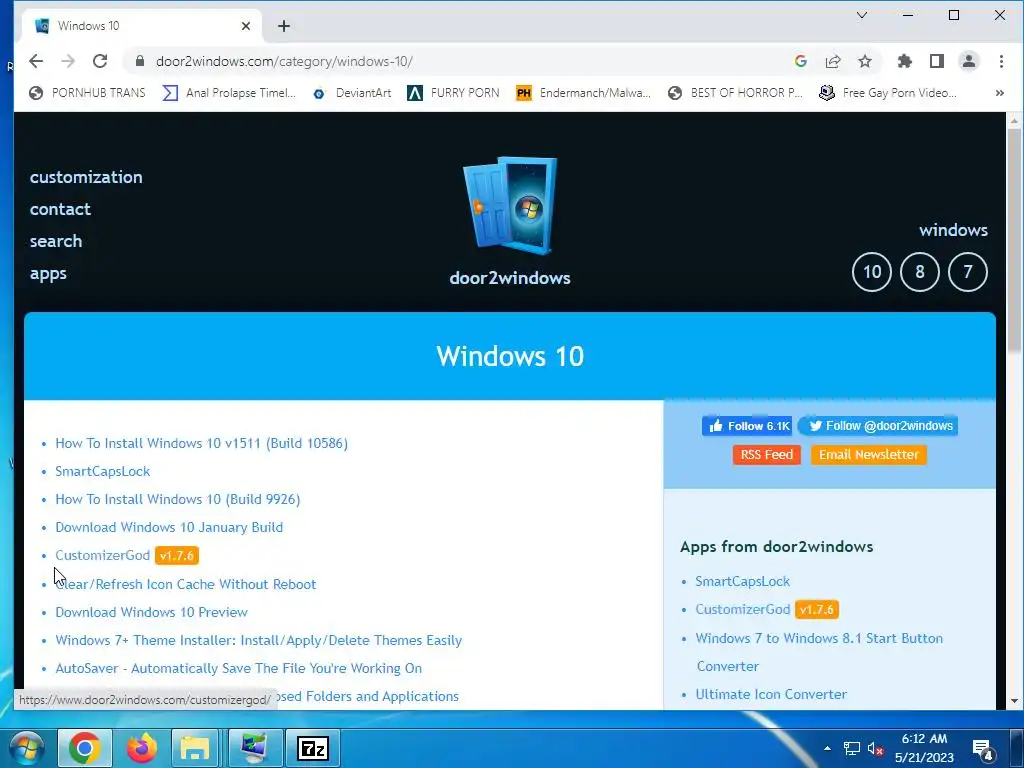Open SmartCapsLock in the main article list
This screenshot has height=768, width=1024.
103,472
